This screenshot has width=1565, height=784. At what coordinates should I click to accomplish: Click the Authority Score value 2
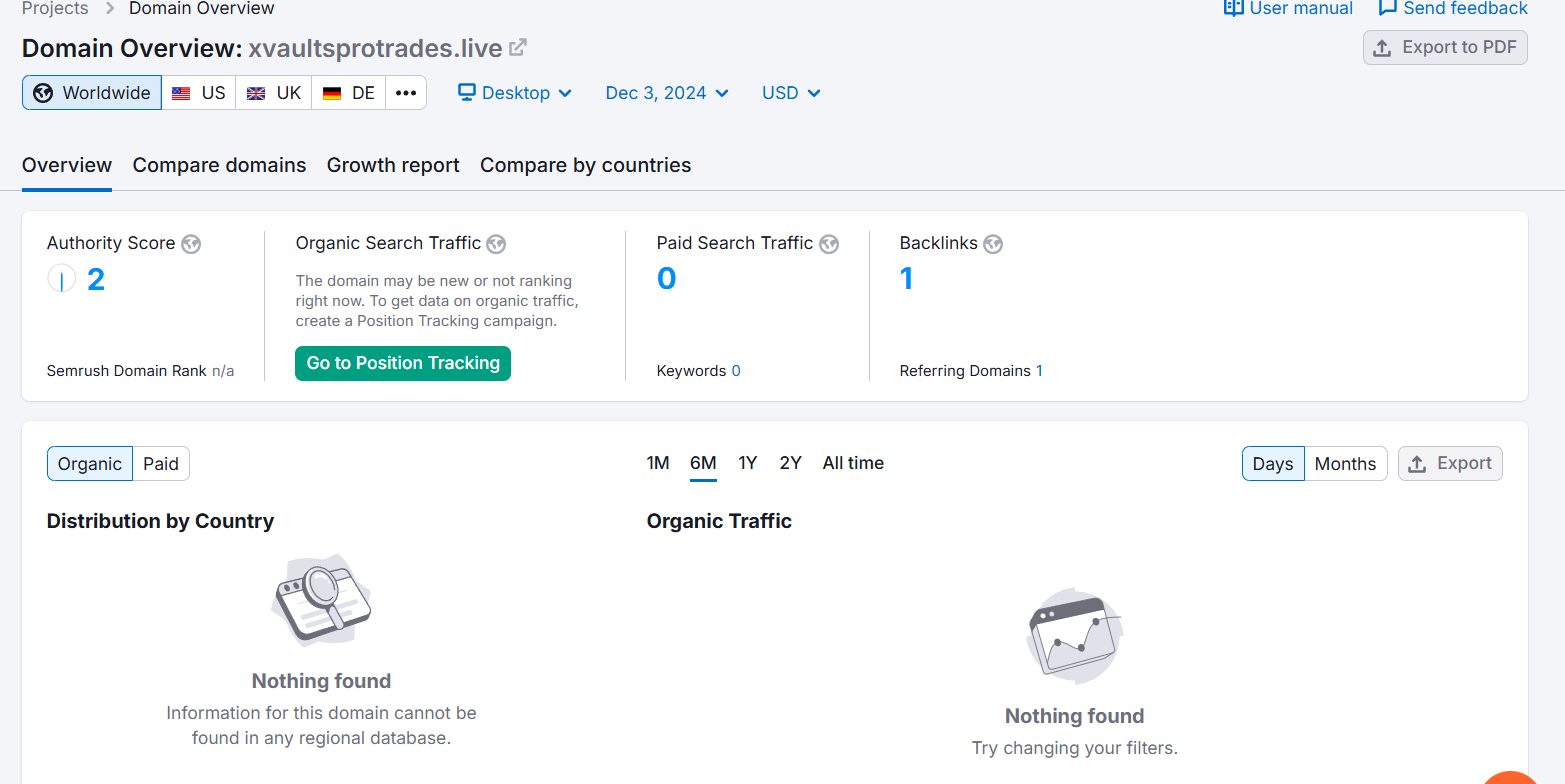[96, 279]
